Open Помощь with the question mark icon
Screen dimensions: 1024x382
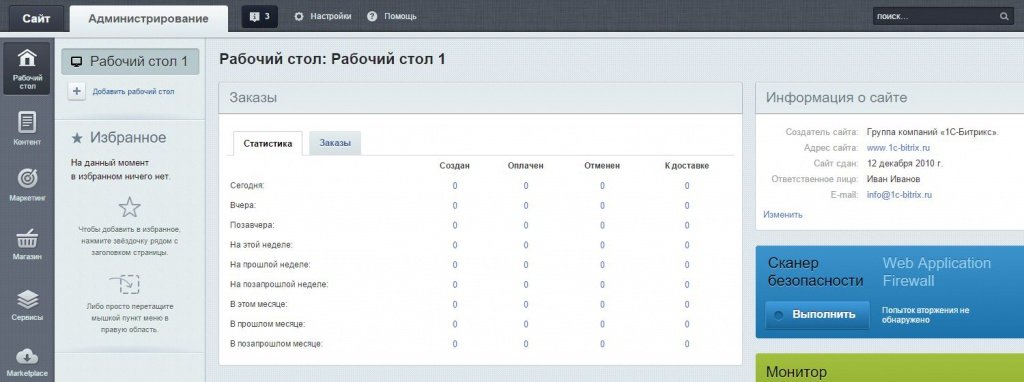(392, 16)
